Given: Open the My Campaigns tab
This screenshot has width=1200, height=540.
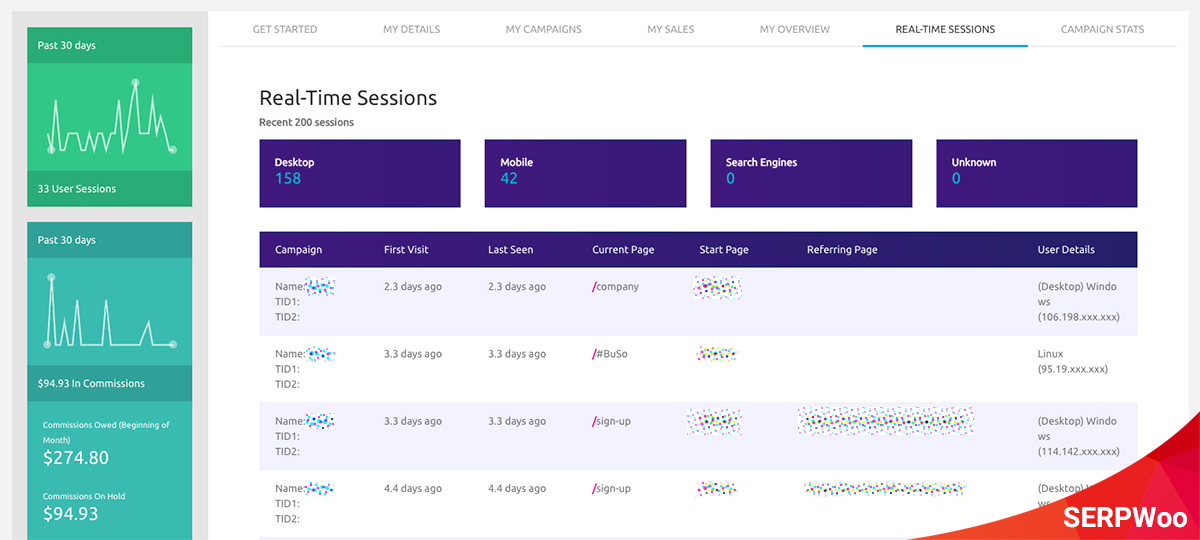Looking at the screenshot, I should (x=543, y=29).
